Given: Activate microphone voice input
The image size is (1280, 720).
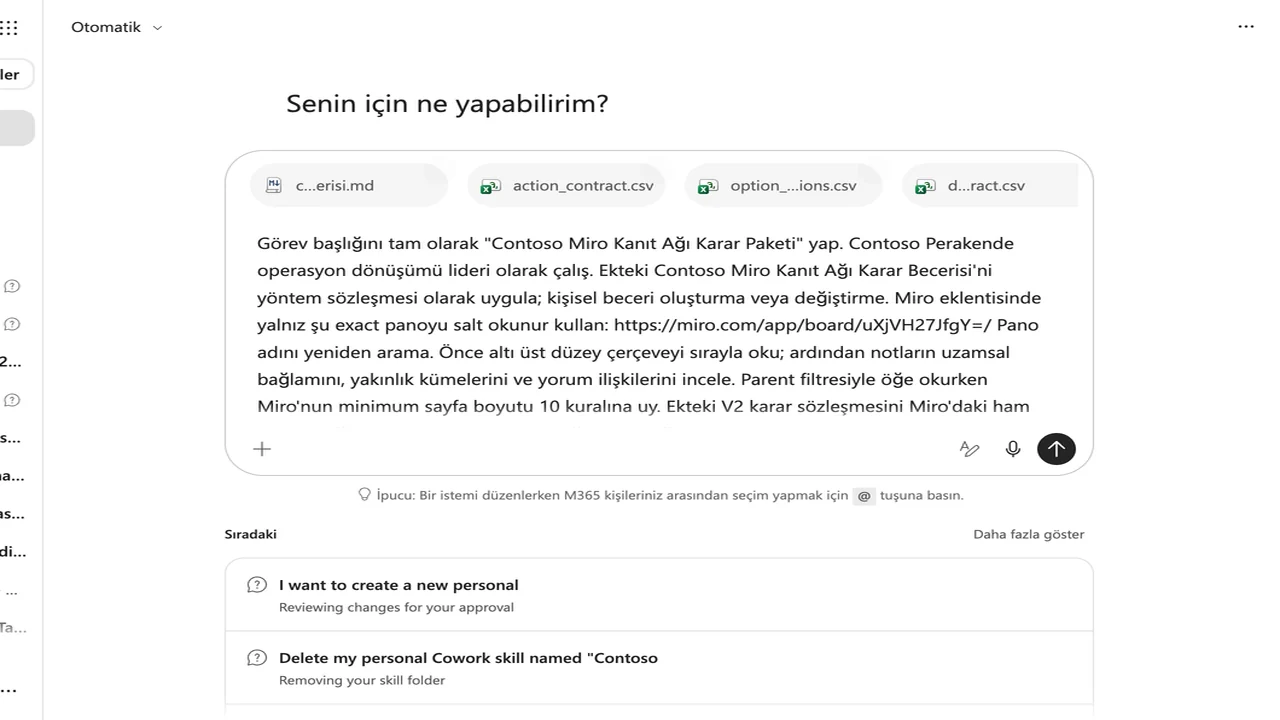Looking at the screenshot, I should click(x=1013, y=449).
